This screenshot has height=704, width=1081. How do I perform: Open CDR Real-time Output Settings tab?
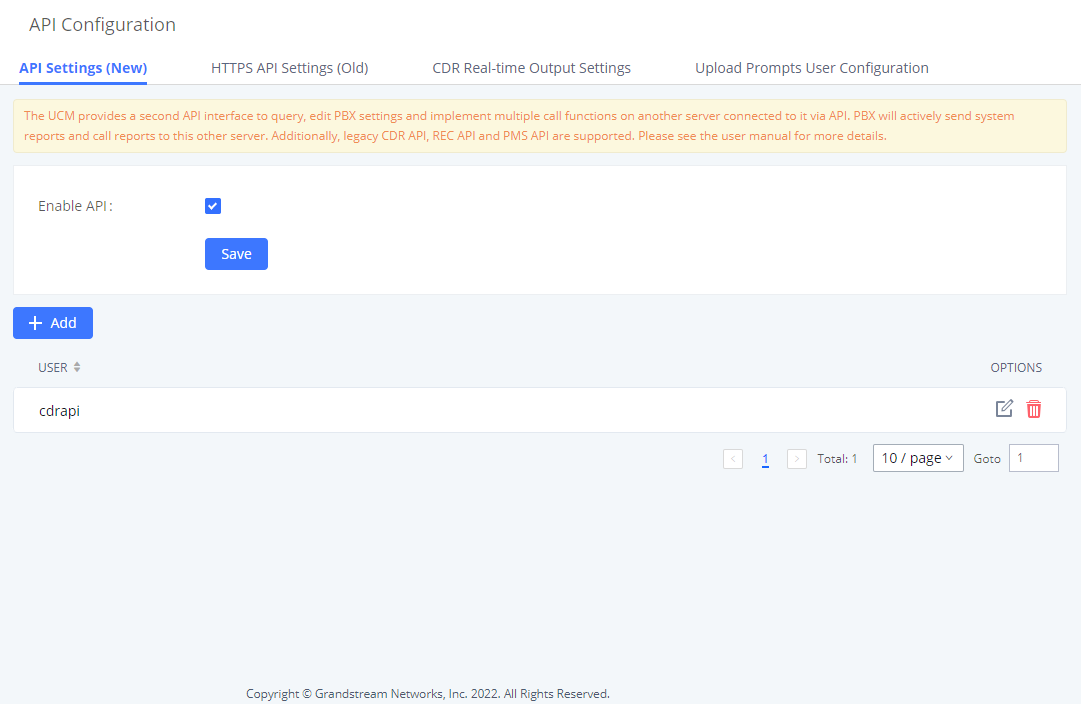[x=532, y=68]
